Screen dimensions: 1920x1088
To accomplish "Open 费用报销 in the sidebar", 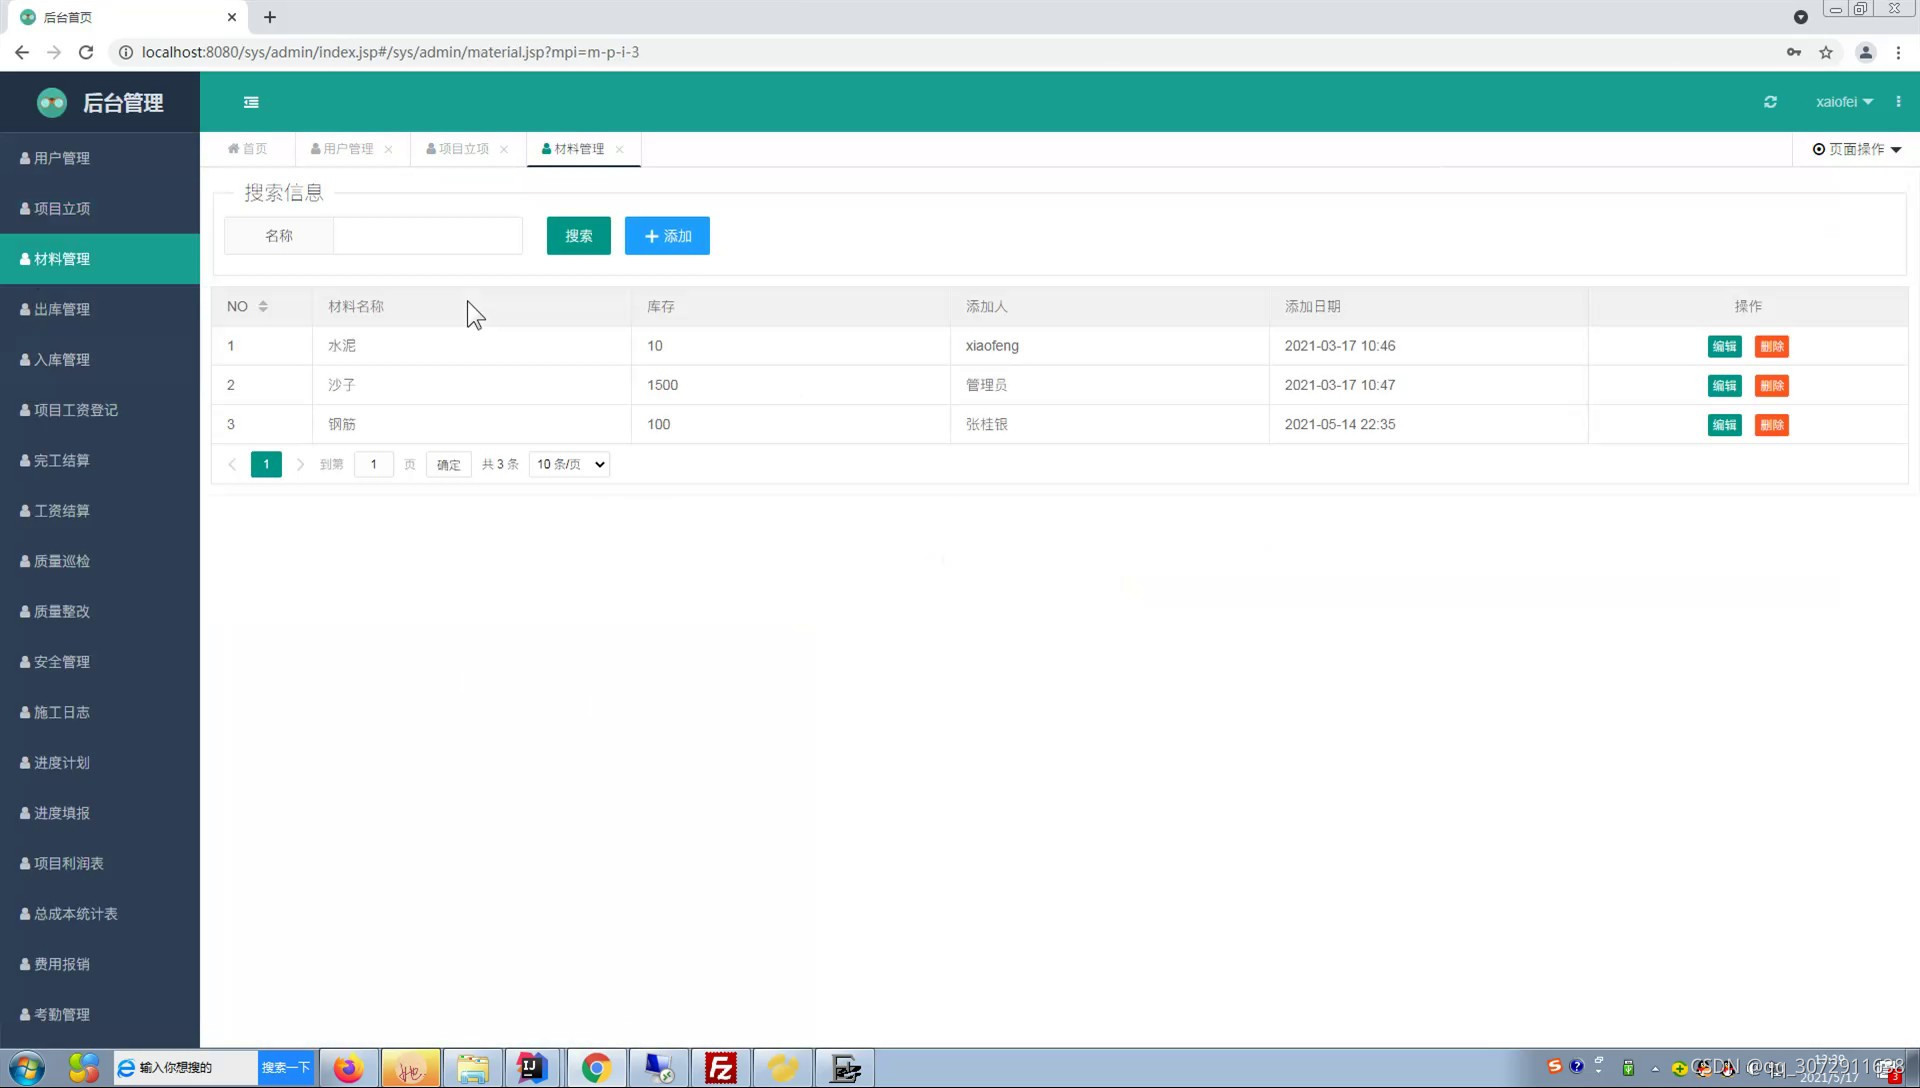I will click(100, 964).
